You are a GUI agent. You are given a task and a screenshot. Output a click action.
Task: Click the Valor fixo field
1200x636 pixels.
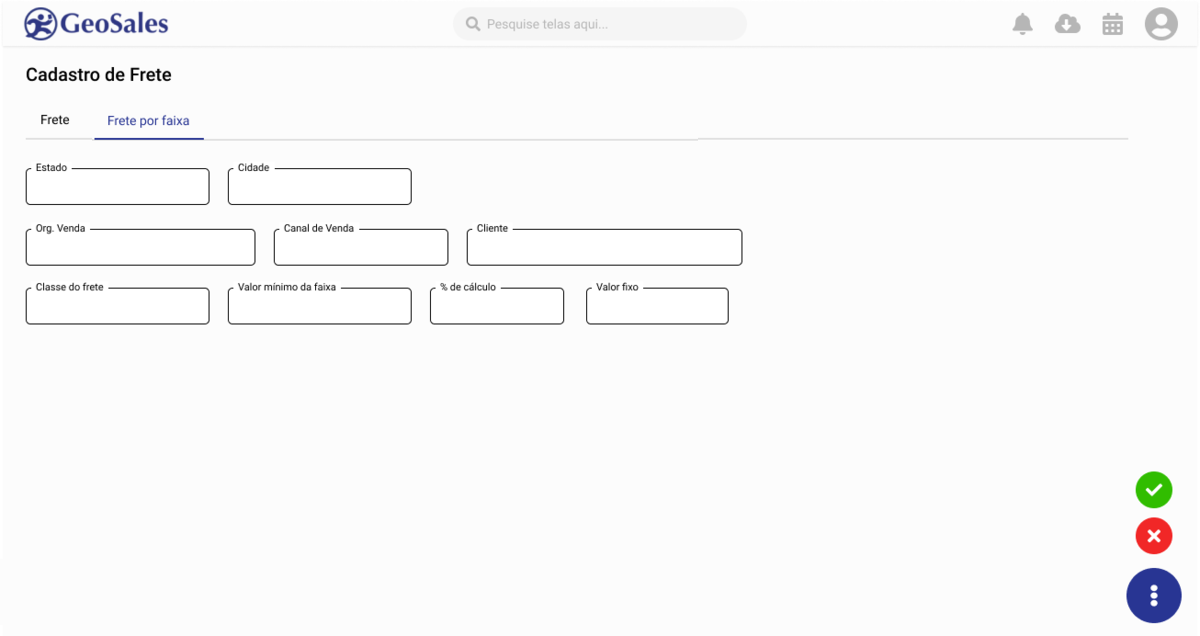pos(657,306)
